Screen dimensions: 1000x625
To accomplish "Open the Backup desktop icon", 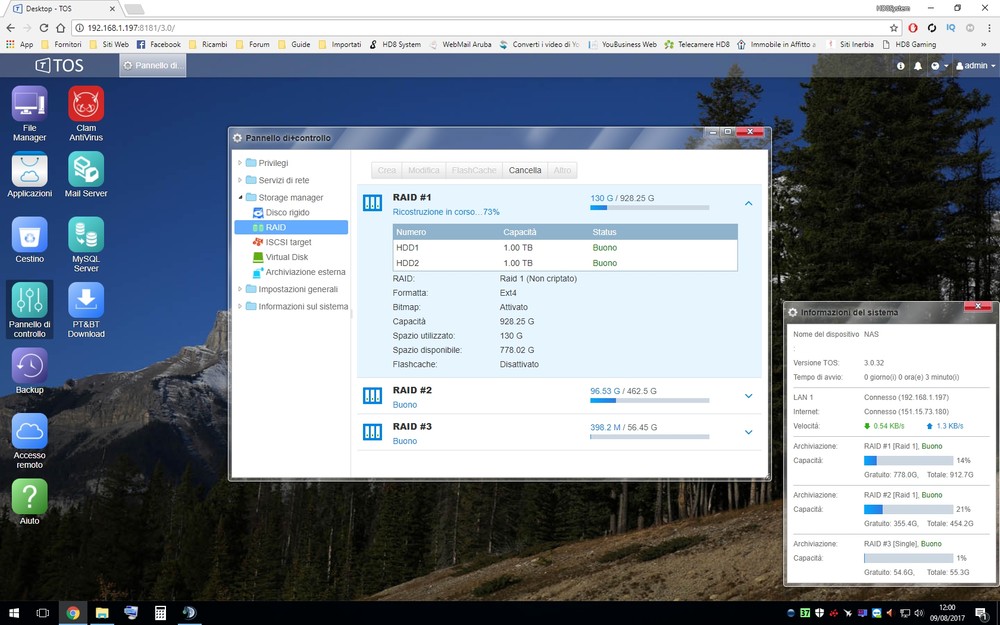I will [29, 366].
